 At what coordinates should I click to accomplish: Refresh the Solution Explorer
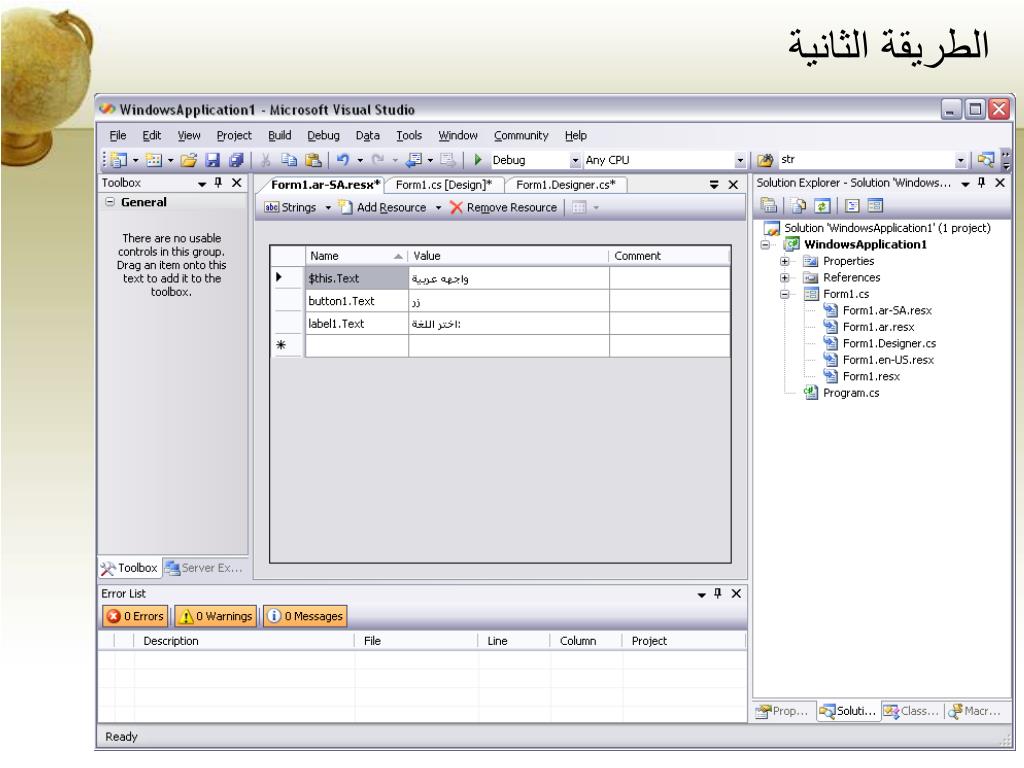click(x=822, y=206)
